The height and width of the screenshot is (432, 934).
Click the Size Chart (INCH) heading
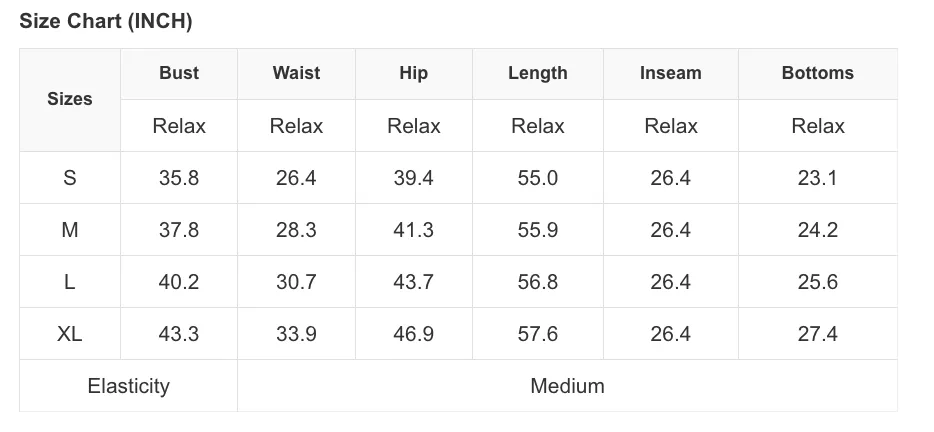[105, 21]
